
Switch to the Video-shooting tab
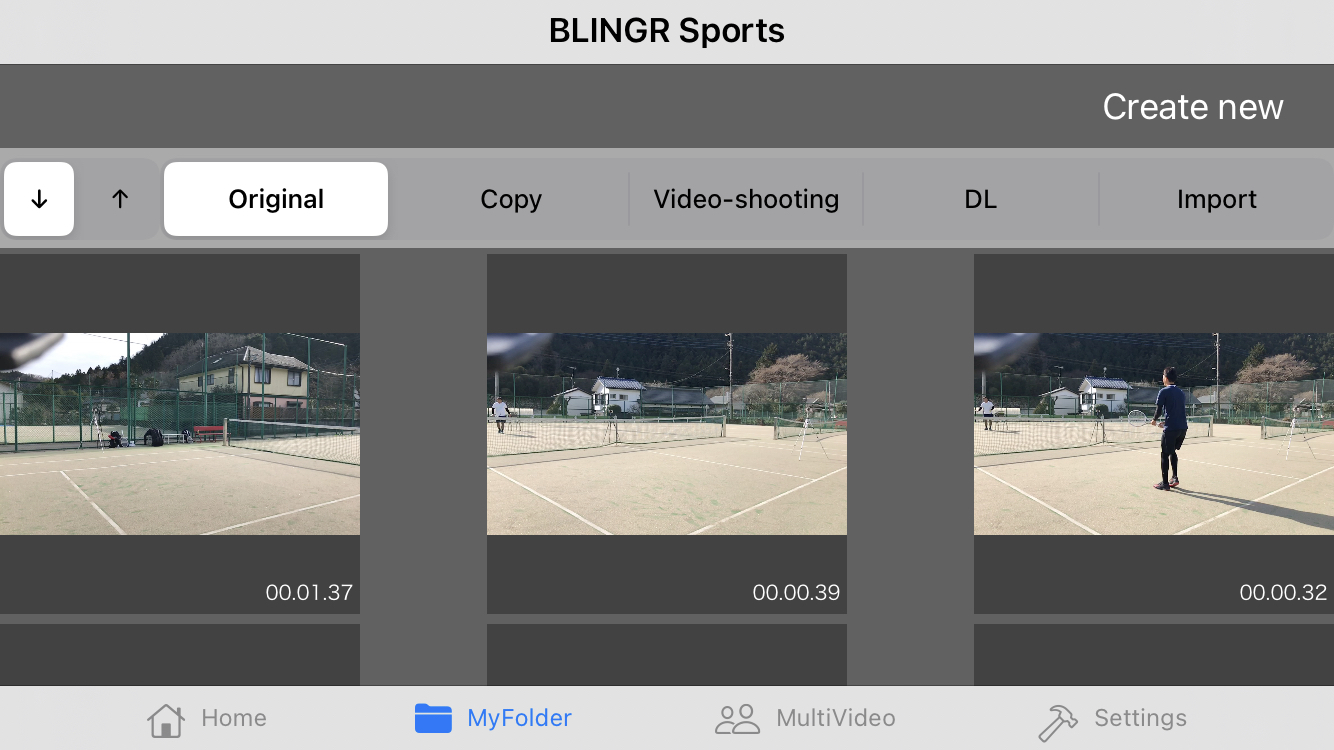click(746, 199)
